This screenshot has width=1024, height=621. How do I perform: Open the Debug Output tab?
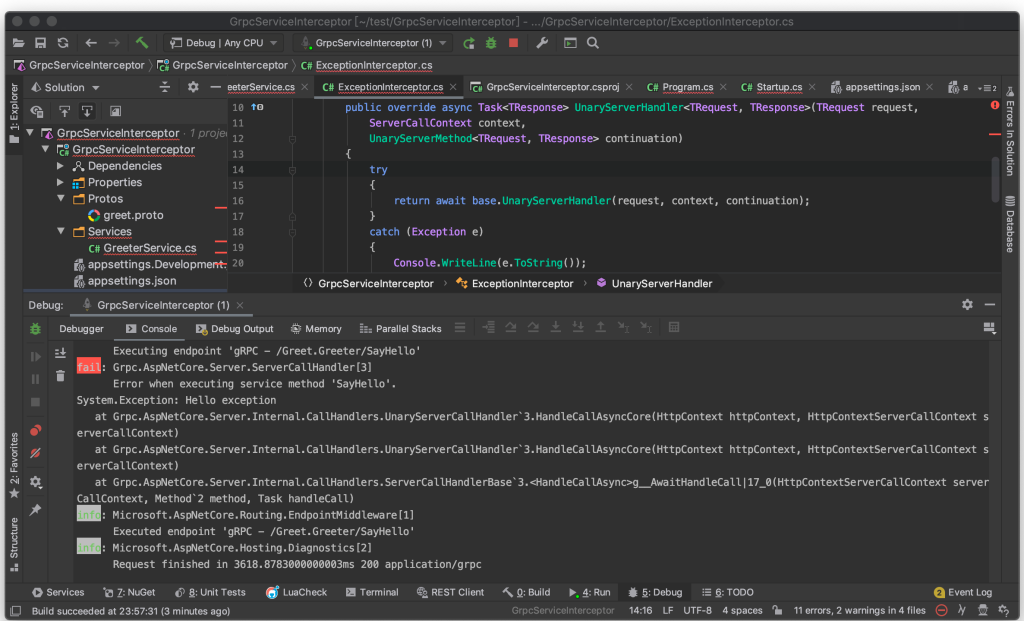(234, 328)
